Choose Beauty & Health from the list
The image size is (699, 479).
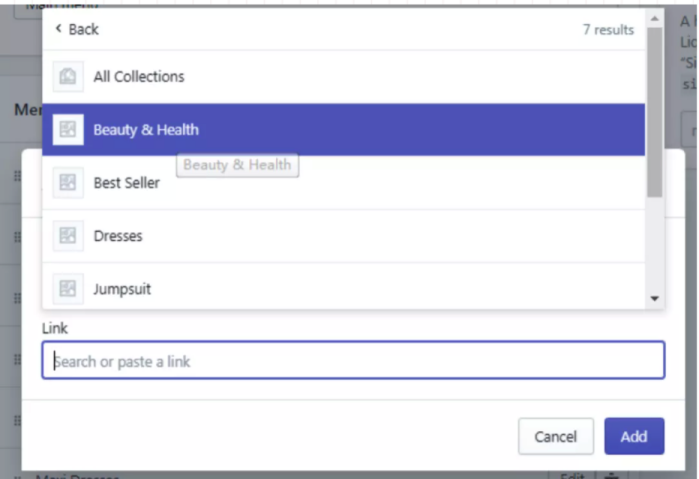pyautogui.click(x=146, y=129)
